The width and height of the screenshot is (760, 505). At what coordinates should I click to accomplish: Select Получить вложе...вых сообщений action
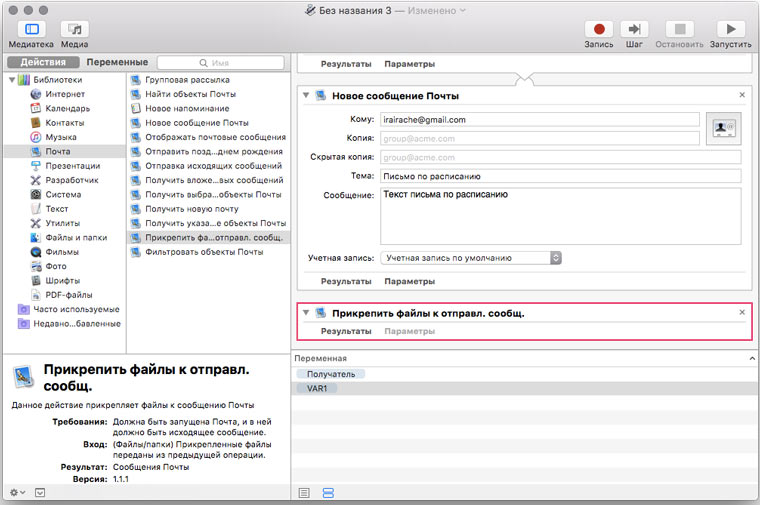[x=214, y=180]
